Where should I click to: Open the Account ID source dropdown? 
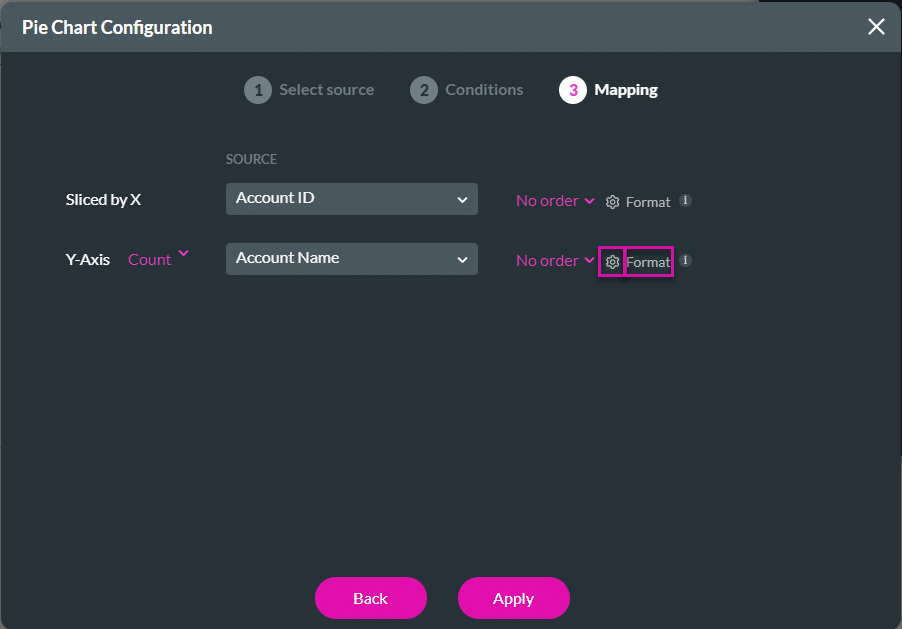click(351, 198)
